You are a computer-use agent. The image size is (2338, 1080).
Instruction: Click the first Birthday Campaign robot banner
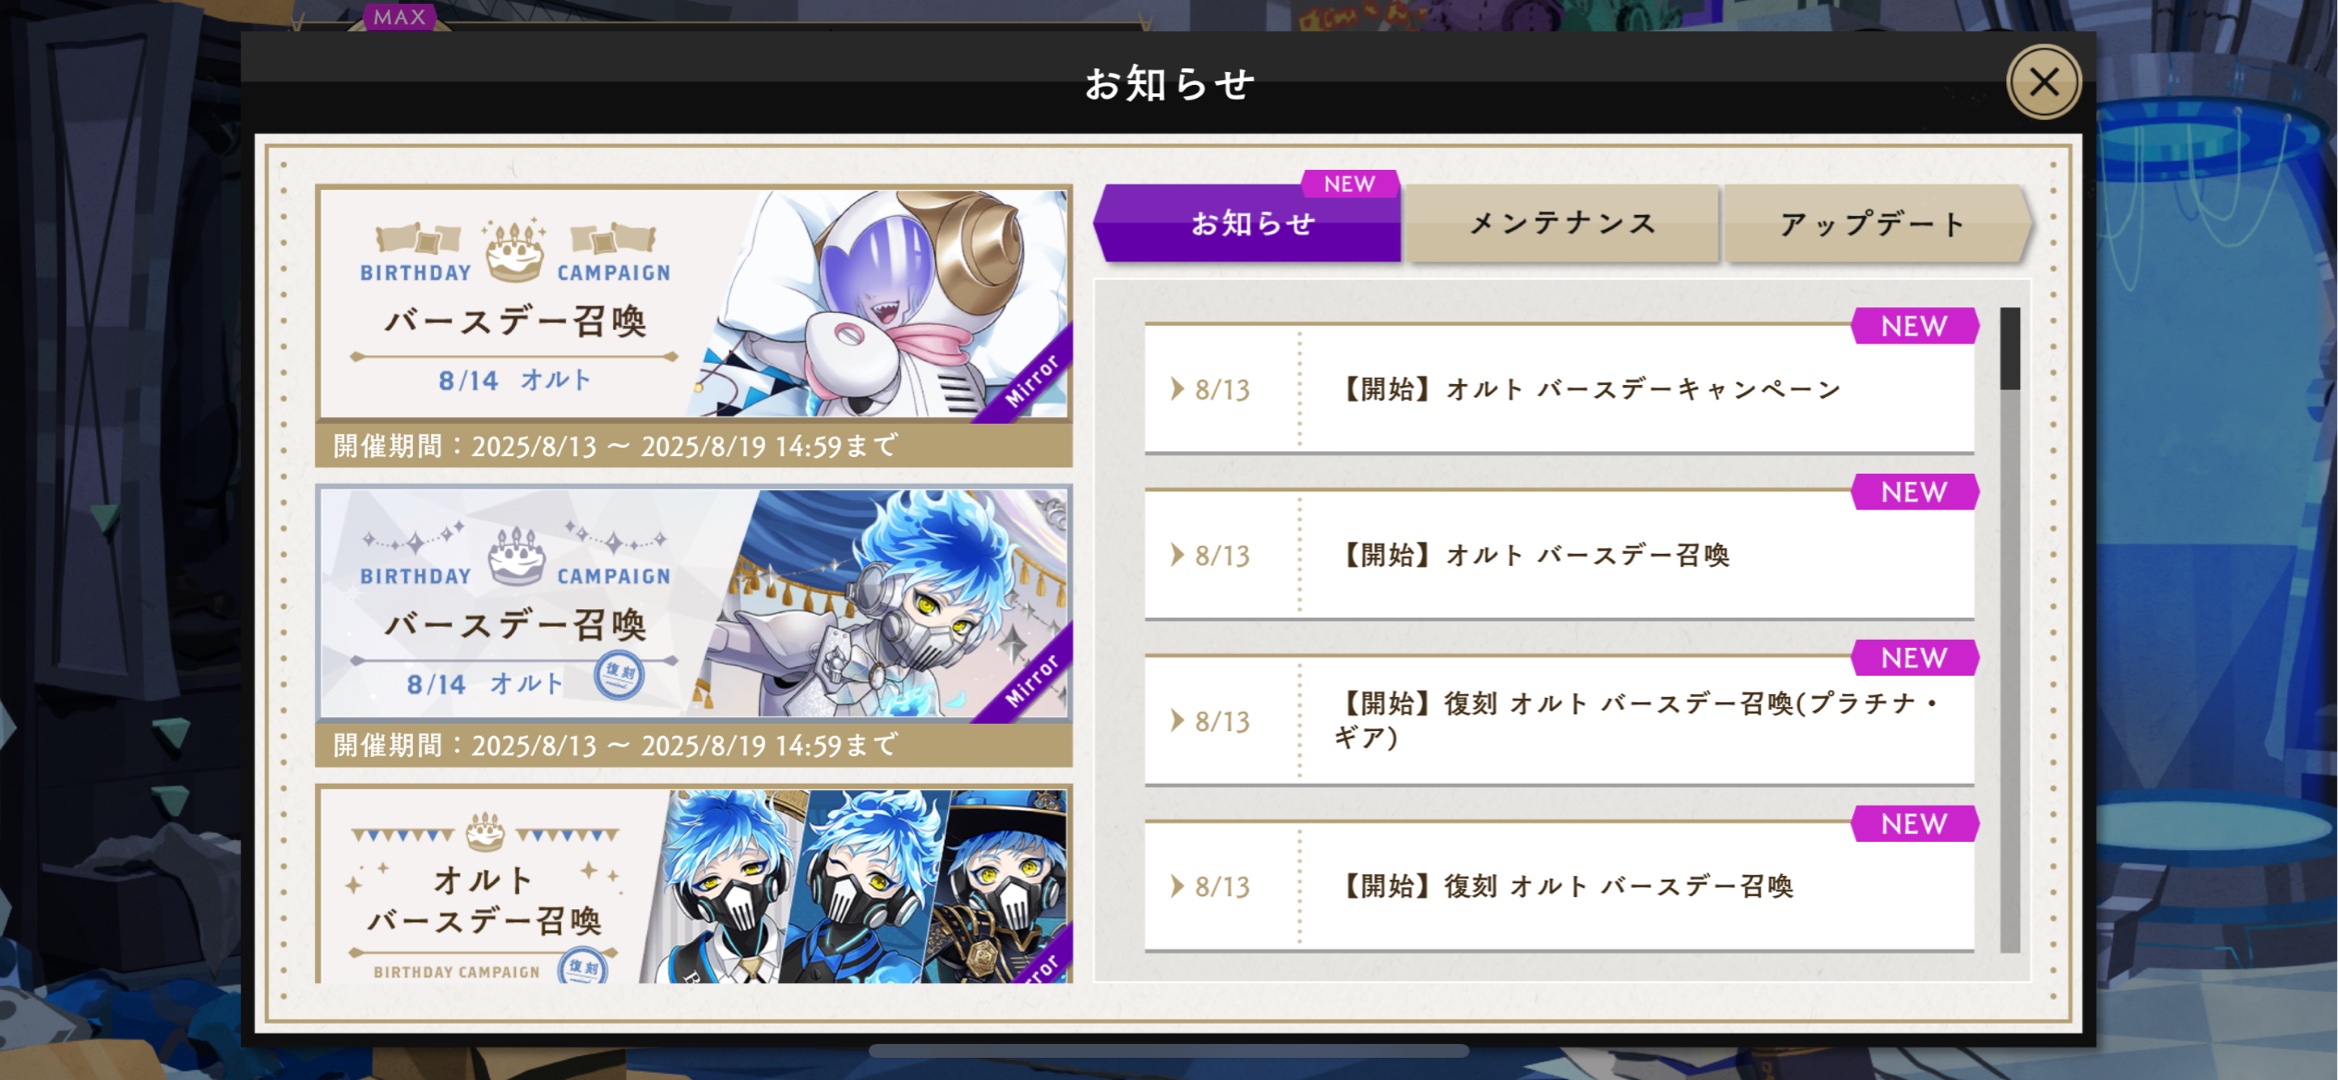(694, 325)
